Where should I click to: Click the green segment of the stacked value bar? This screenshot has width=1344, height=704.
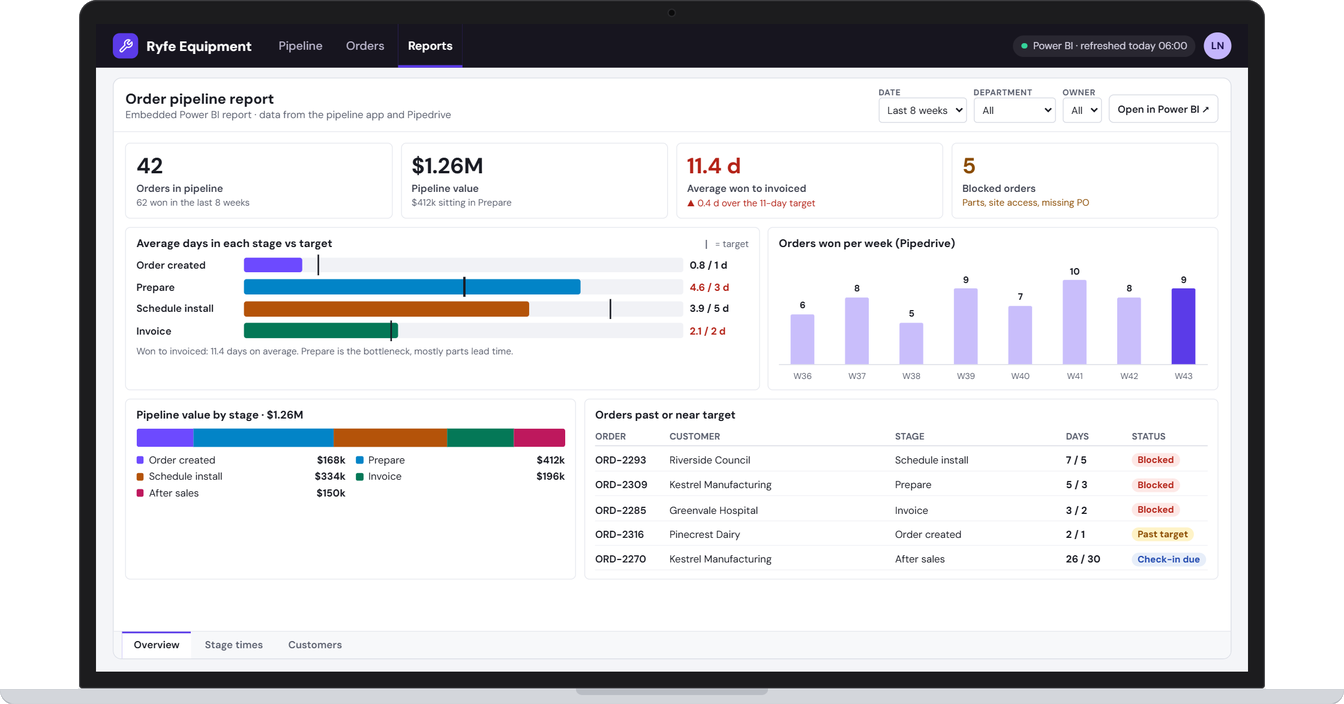[x=481, y=438]
